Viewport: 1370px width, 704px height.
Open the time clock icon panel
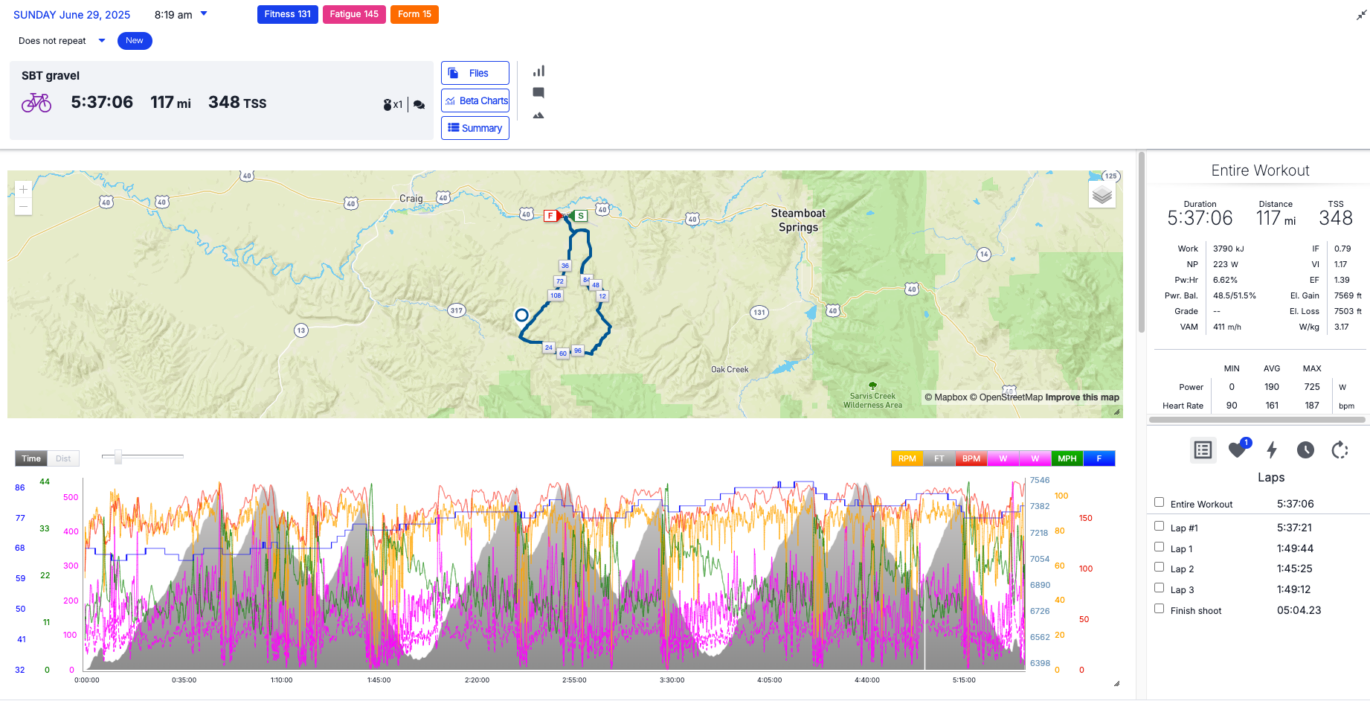[1305, 450]
